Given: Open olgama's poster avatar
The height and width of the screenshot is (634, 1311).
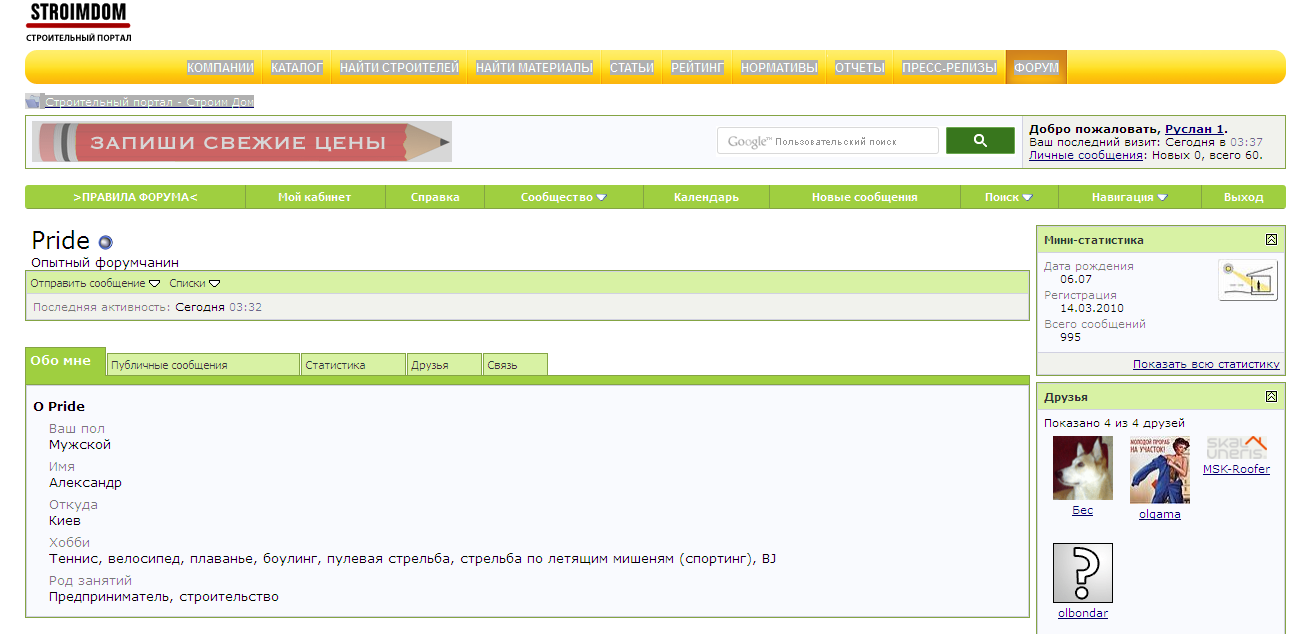Looking at the screenshot, I should [x=1160, y=470].
